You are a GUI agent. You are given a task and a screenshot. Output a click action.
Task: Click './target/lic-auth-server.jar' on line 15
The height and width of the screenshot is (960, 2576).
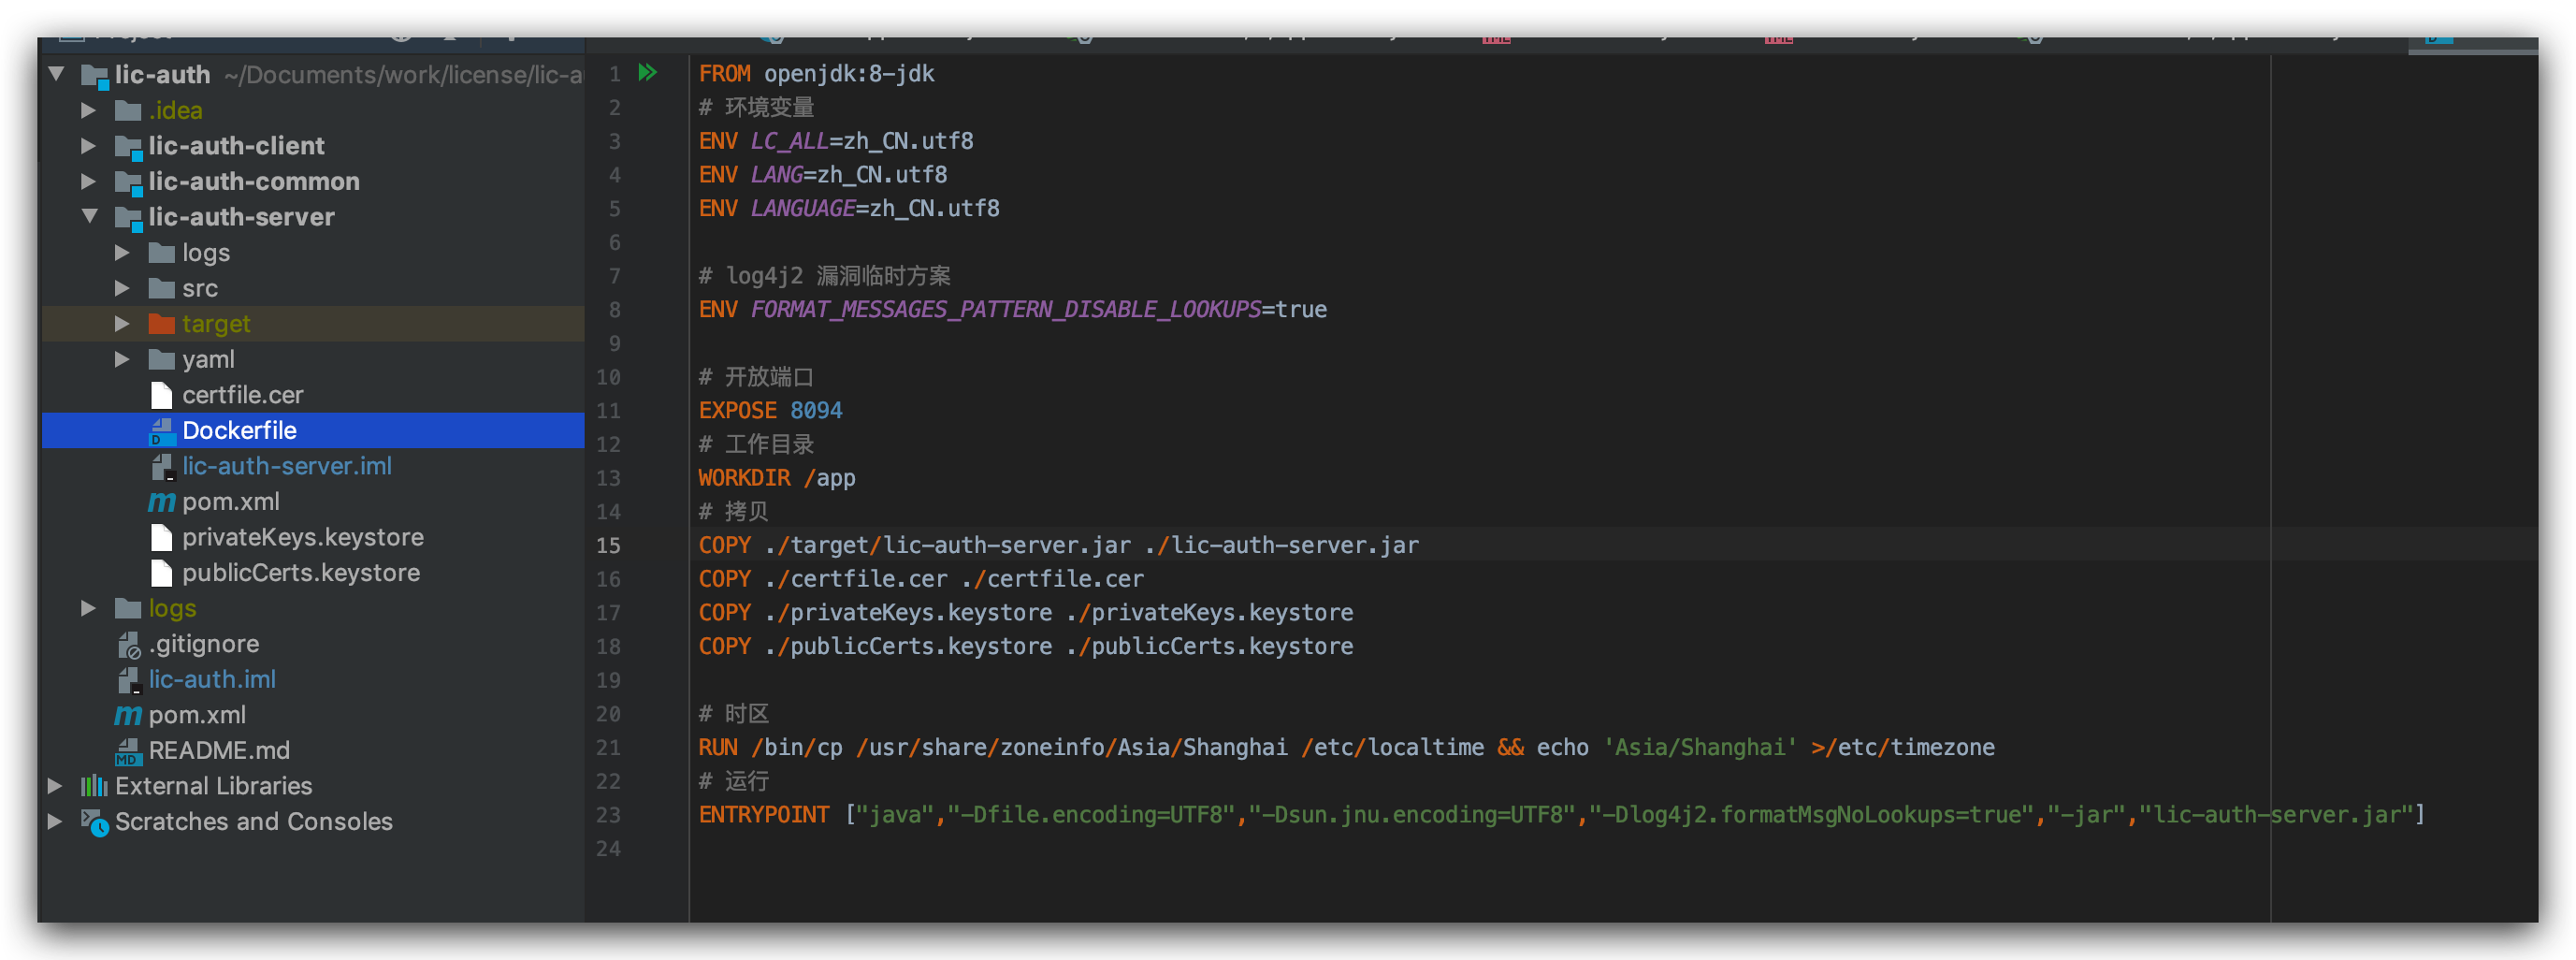coord(947,546)
